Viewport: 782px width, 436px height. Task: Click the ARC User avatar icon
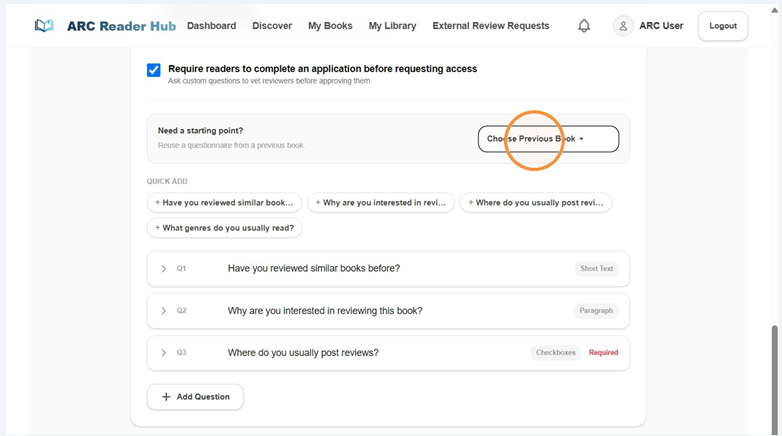point(623,25)
